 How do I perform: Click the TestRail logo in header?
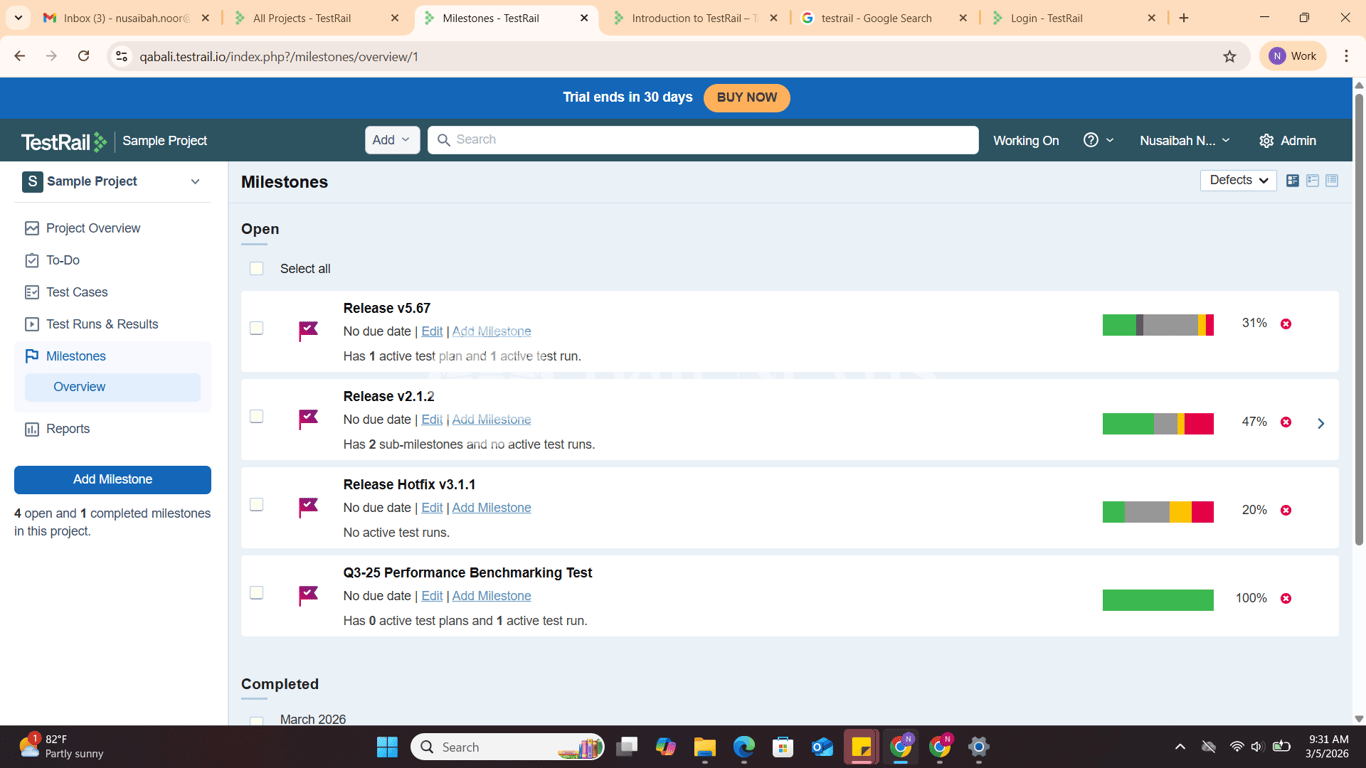[64, 142]
